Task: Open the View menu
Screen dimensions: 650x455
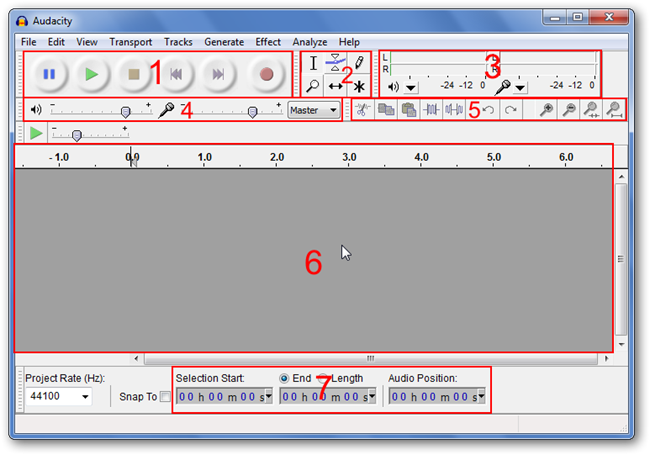Action: (87, 42)
